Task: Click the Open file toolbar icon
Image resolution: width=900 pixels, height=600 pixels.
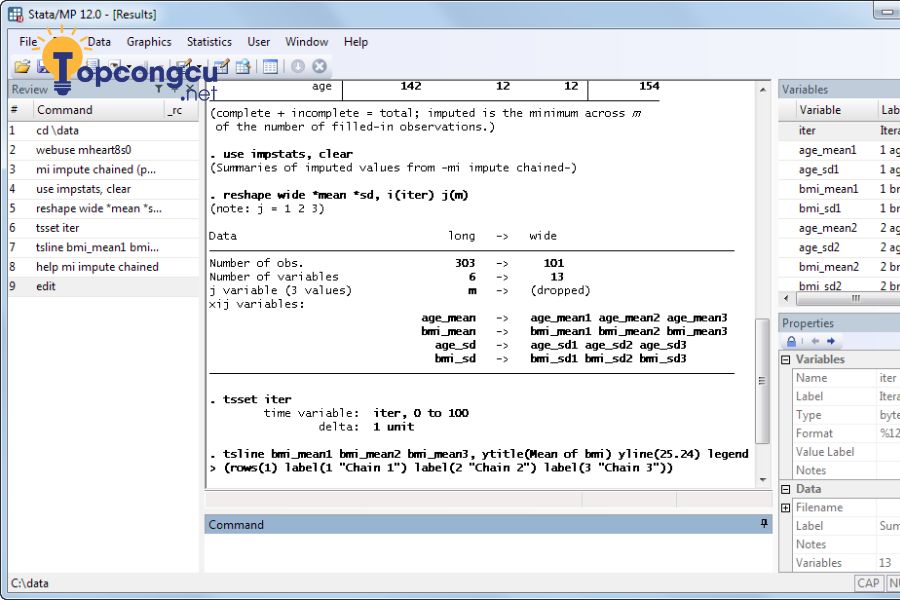Action: (22, 67)
